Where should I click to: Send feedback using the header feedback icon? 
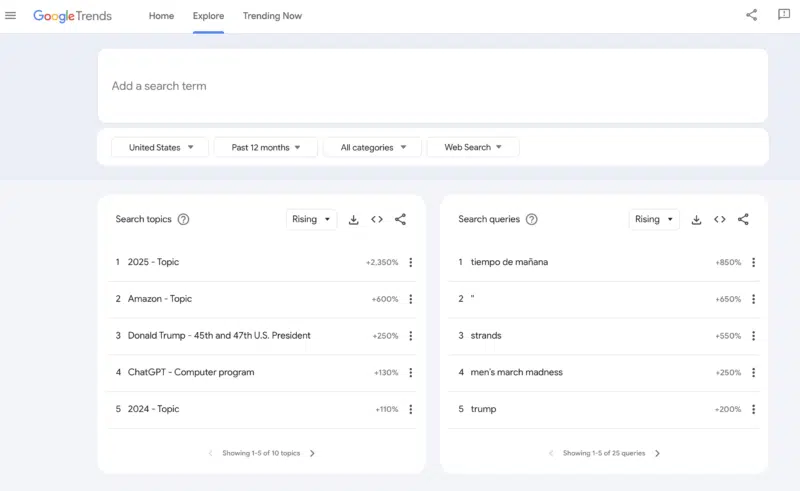coord(784,15)
